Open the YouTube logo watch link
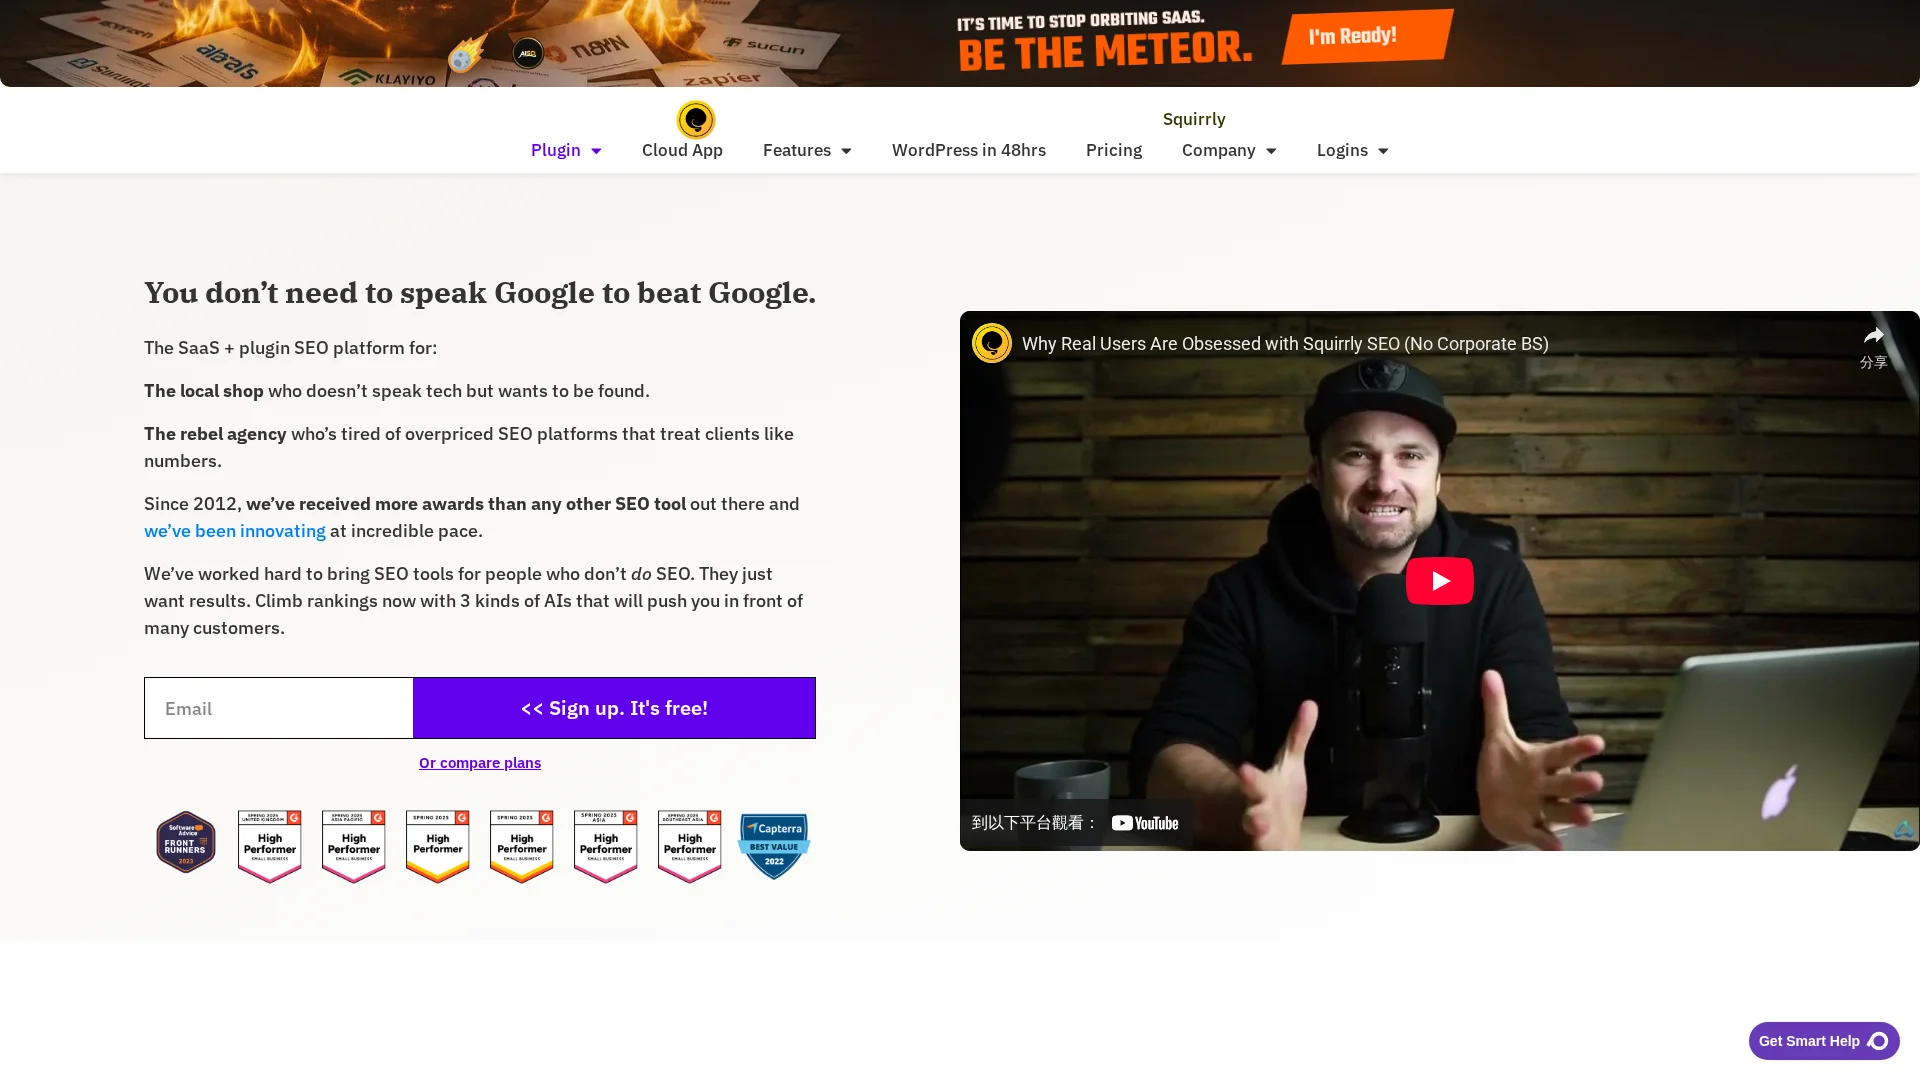This screenshot has height=1080, width=1920. coord(1145,823)
